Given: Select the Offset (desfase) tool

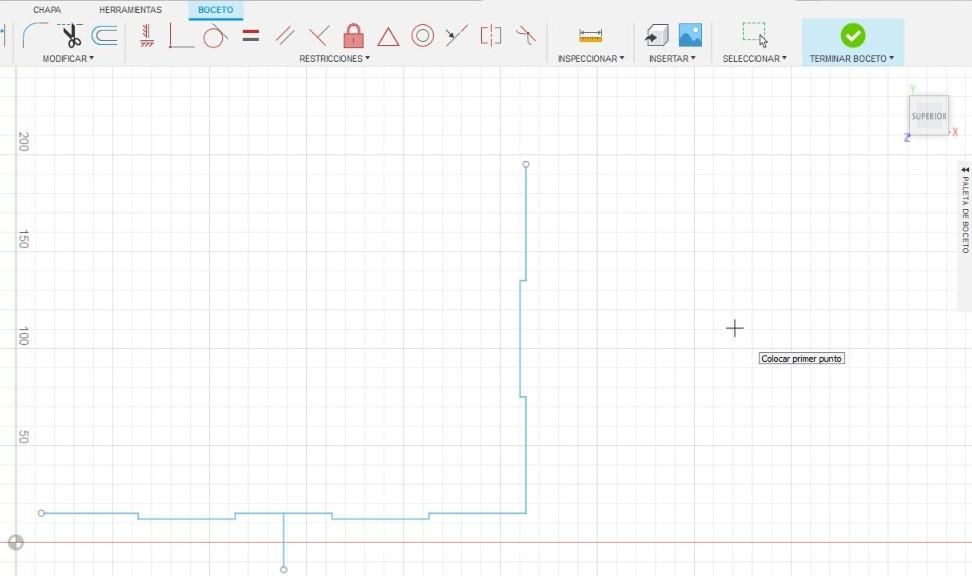Looking at the screenshot, I should coord(105,35).
